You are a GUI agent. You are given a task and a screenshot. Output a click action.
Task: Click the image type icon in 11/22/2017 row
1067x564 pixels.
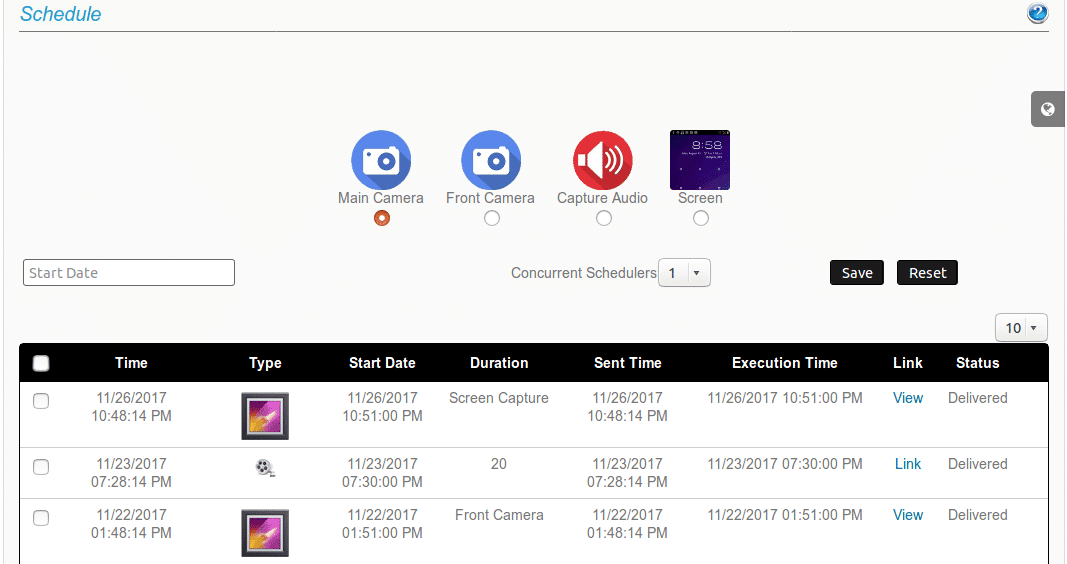[x=265, y=533]
